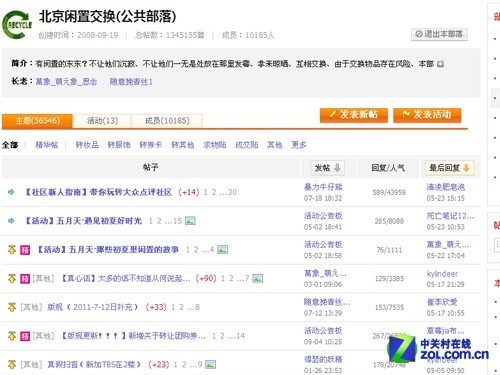The image size is (500, 375).
Task: Expand the truncated 简介 description icon
Action: coord(440,64)
